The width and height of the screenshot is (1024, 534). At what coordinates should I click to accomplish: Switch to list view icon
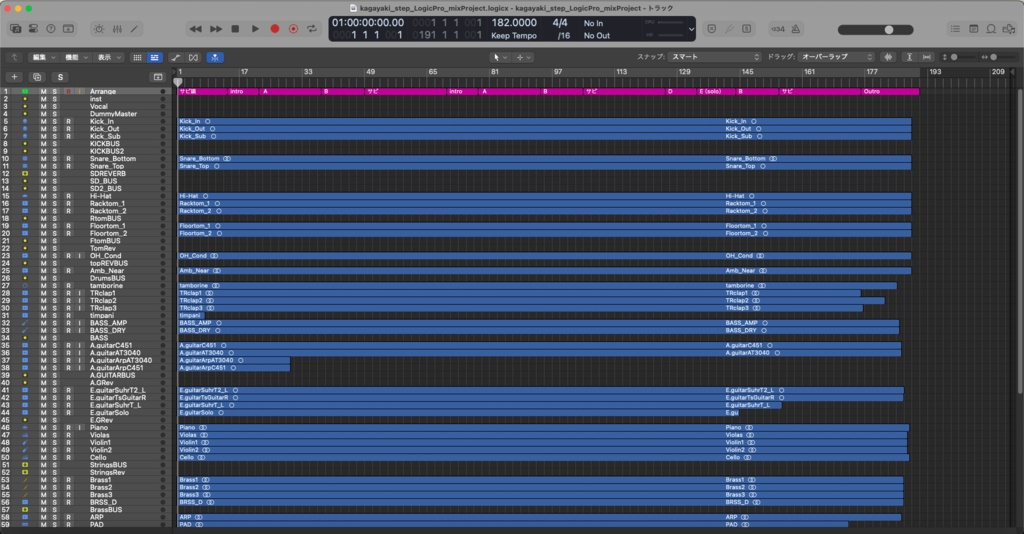154,57
